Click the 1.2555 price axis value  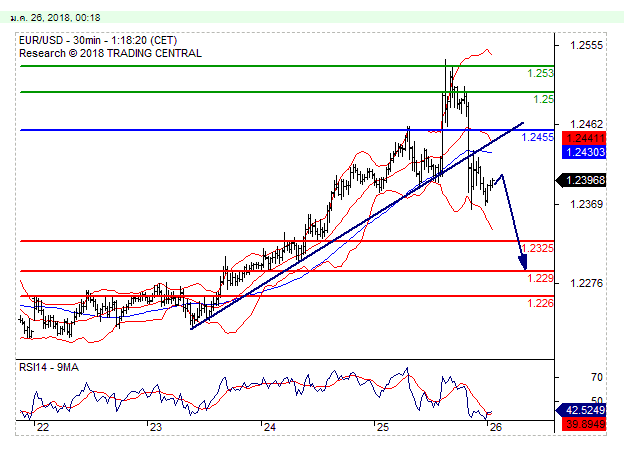click(586, 45)
